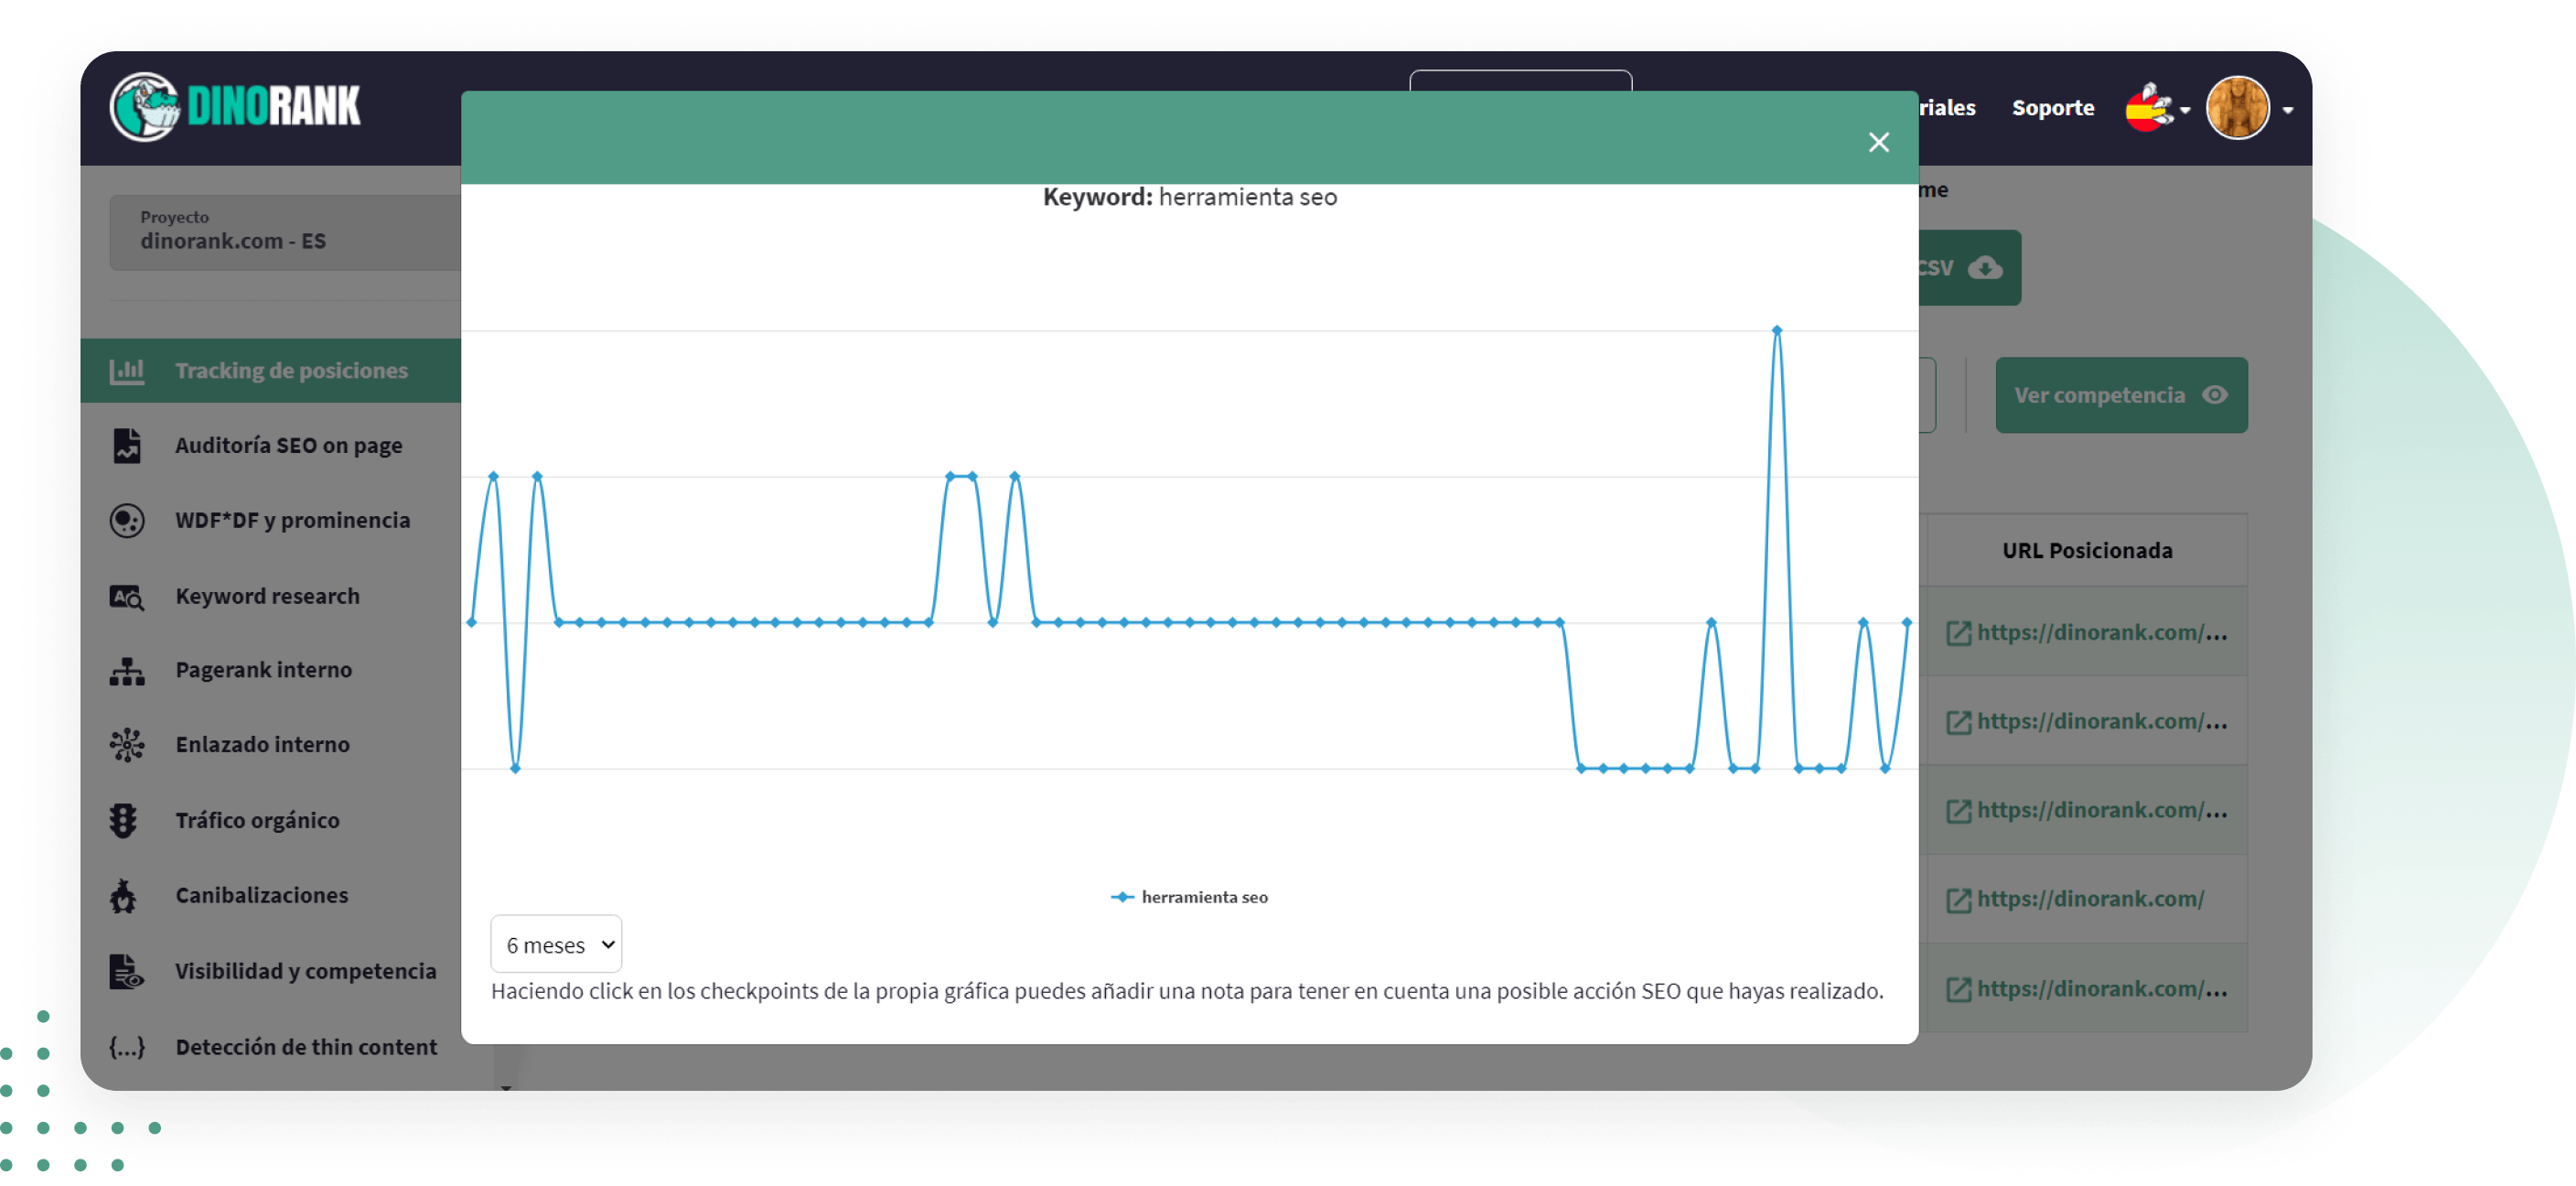
Task: Click the WDF*DF y prominencia icon
Action: [127, 520]
